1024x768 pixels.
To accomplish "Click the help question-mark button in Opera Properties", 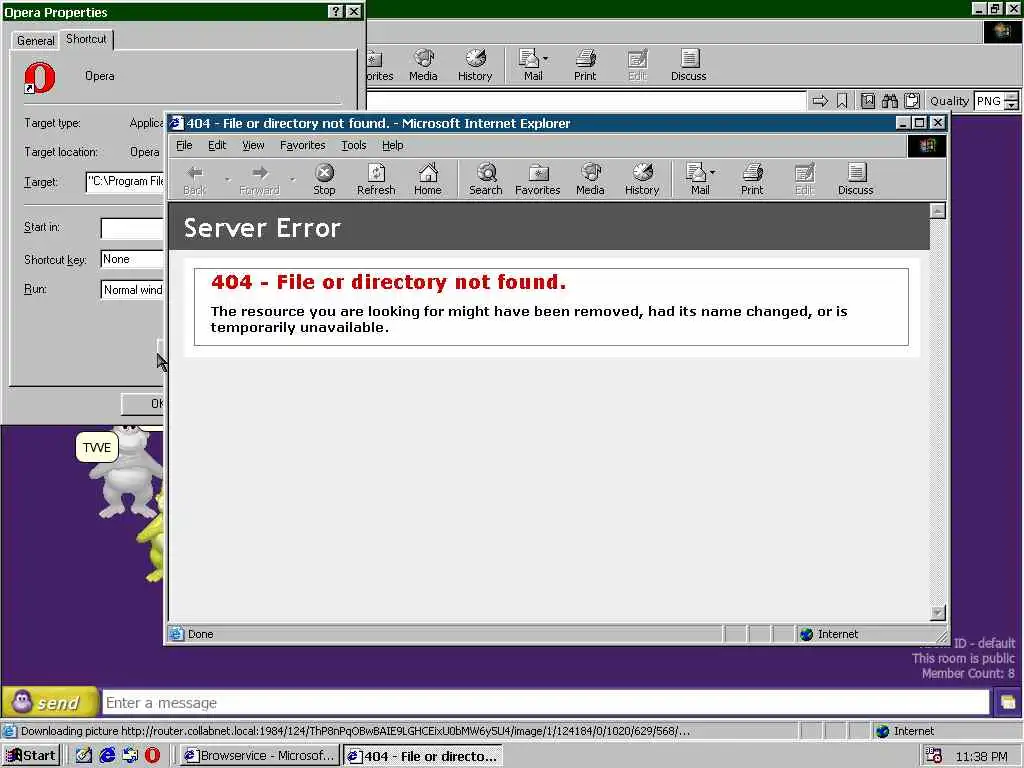I will pos(335,12).
